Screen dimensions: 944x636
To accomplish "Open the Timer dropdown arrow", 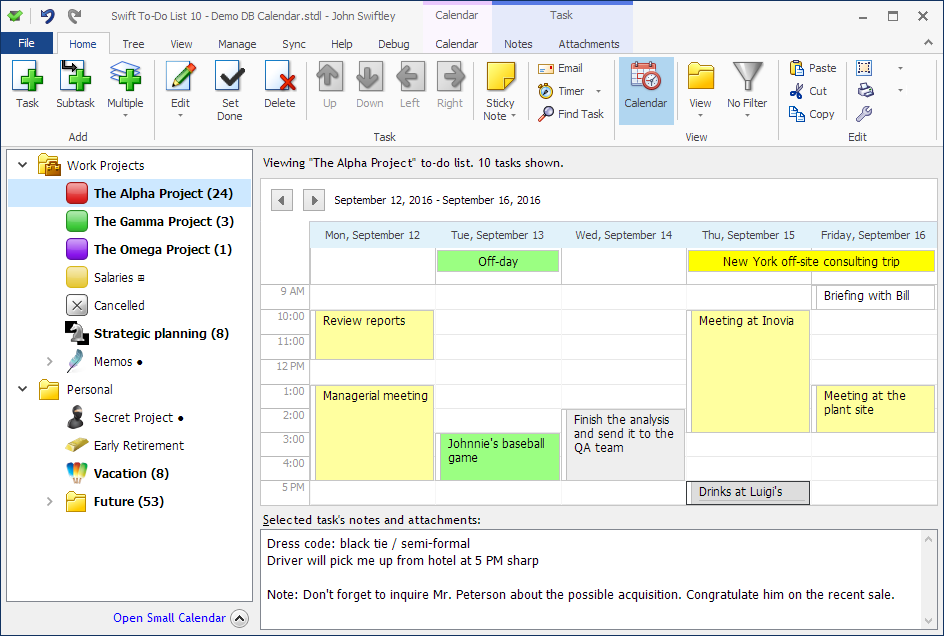I will (x=598, y=92).
